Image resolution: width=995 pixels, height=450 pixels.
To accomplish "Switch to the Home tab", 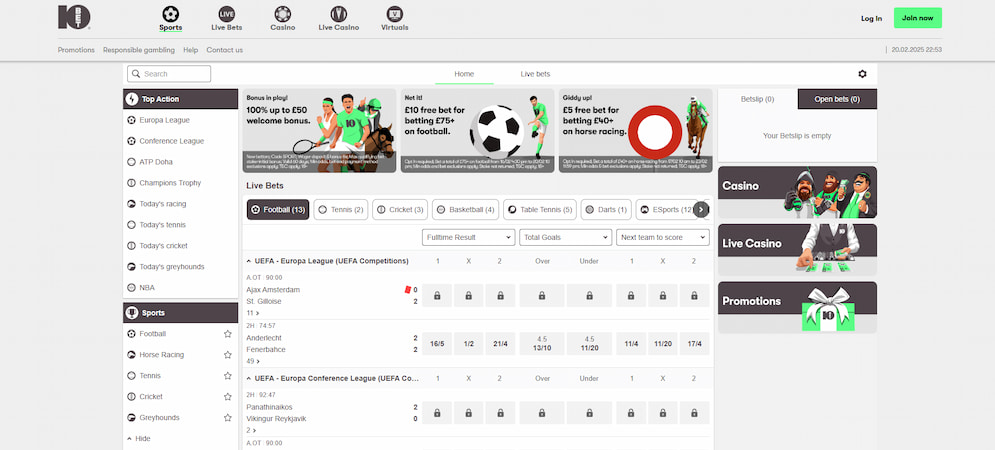I will point(464,74).
